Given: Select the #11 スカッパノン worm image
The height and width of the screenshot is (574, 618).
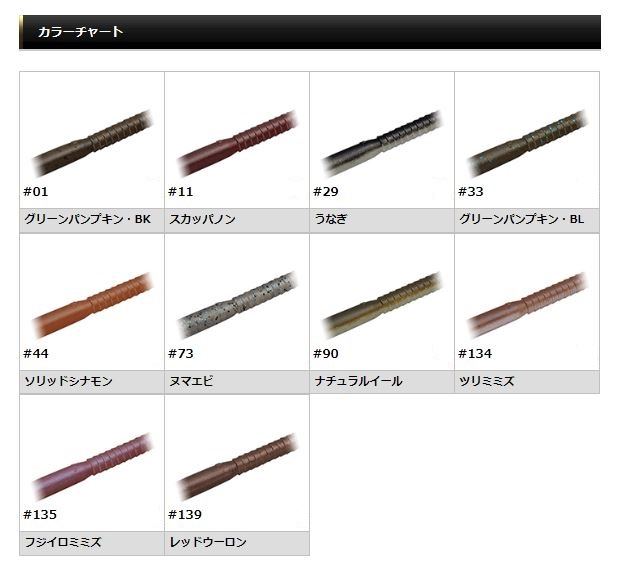Looking at the screenshot, I should (237, 140).
